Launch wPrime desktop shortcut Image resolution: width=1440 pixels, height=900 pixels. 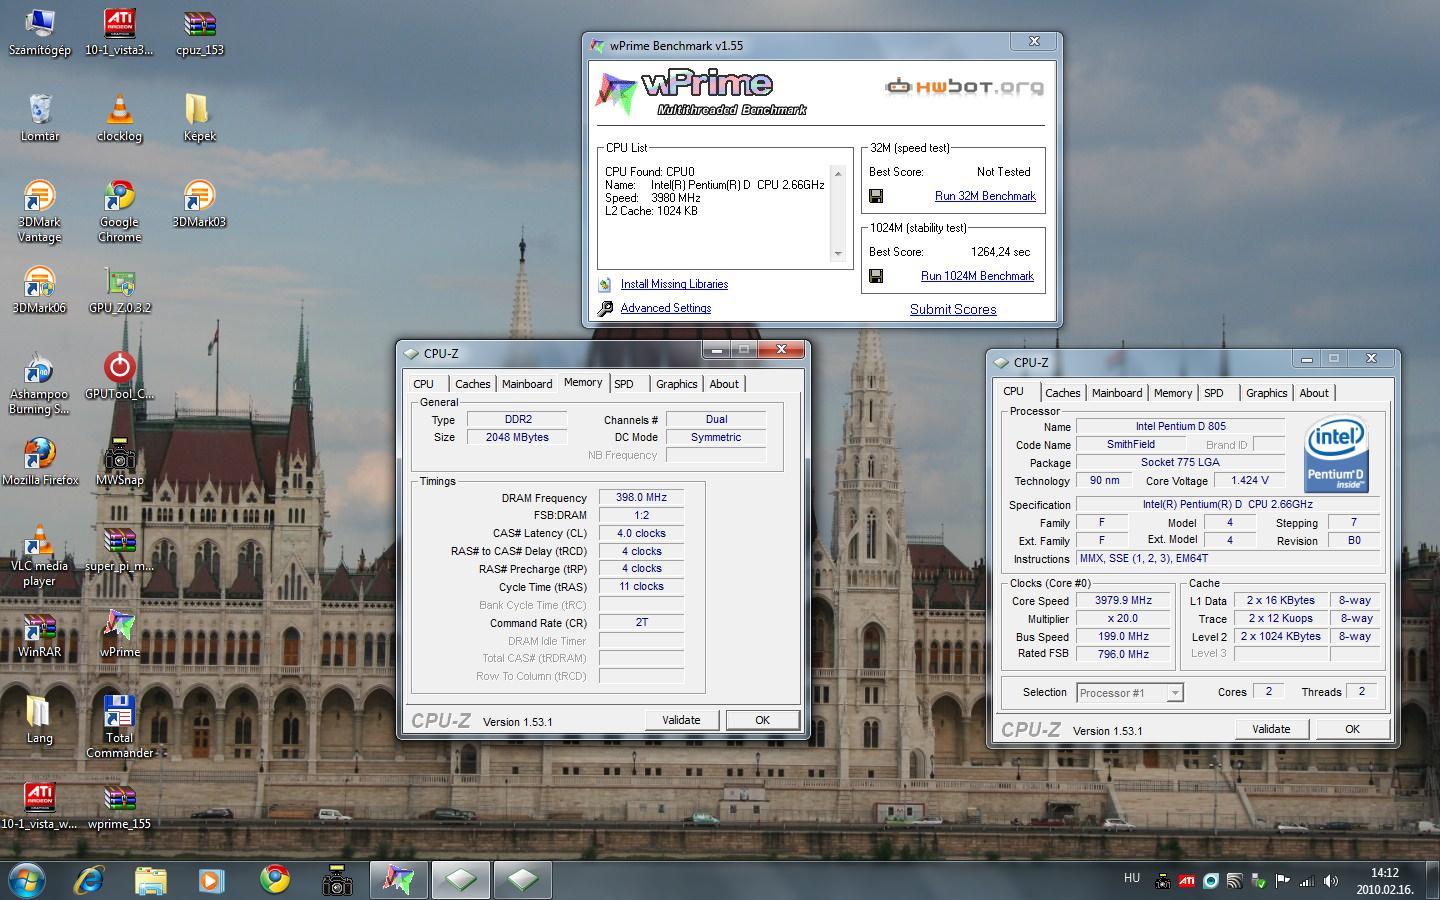119,634
